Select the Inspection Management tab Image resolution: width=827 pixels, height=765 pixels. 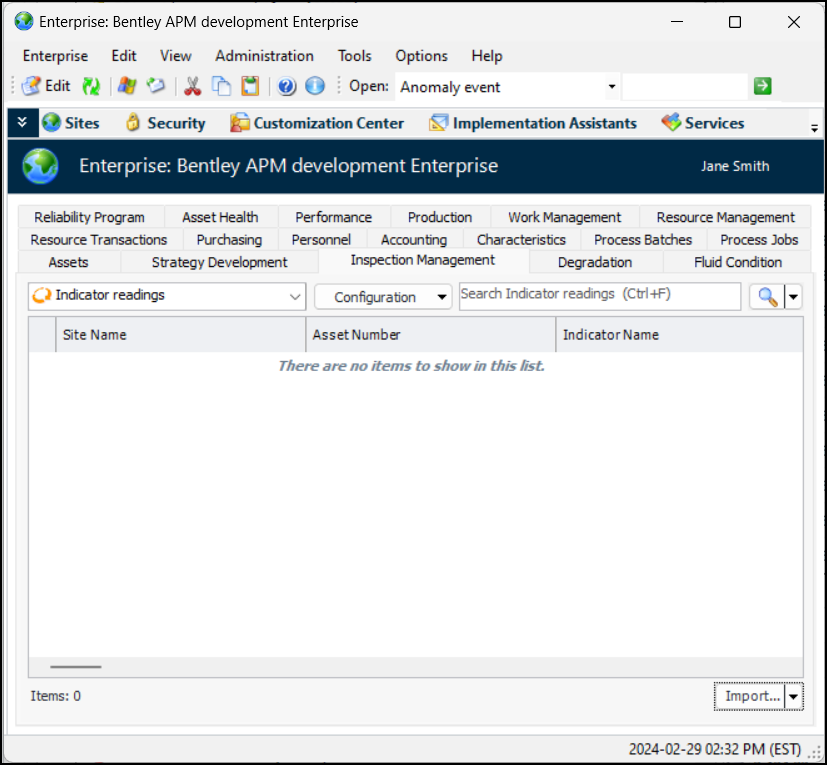click(x=423, y=260)
